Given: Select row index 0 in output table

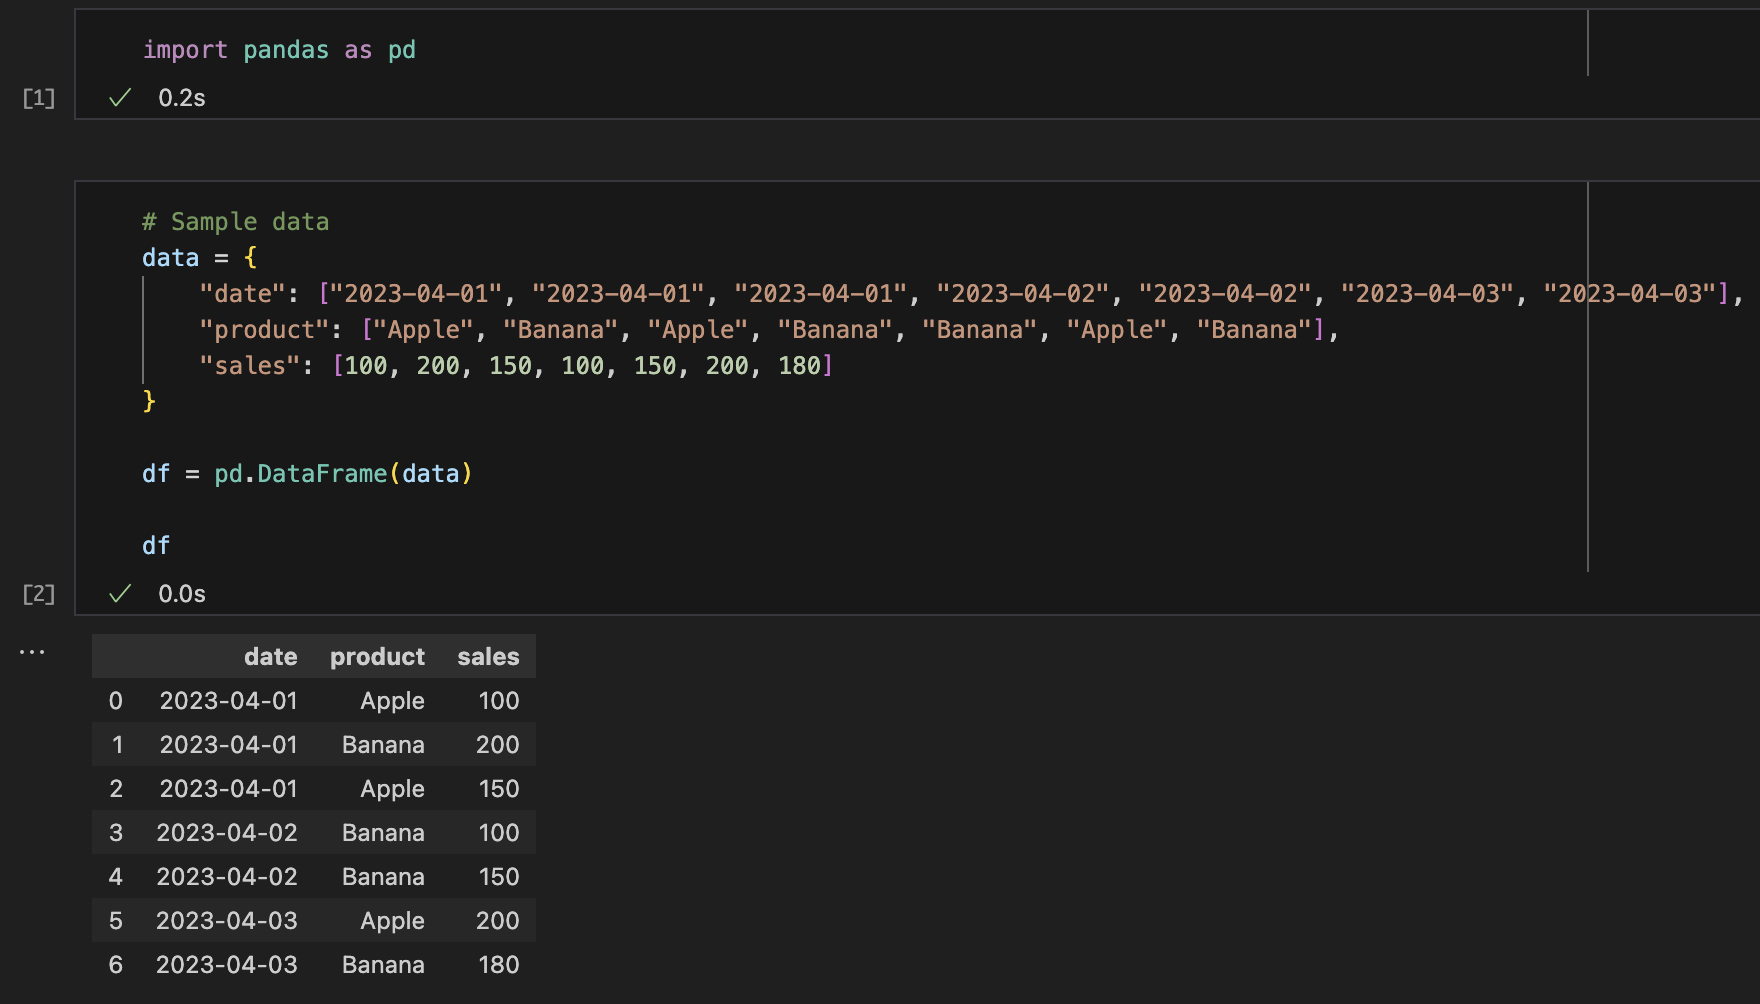Looking at the screenshot, I should pos(116,701).
